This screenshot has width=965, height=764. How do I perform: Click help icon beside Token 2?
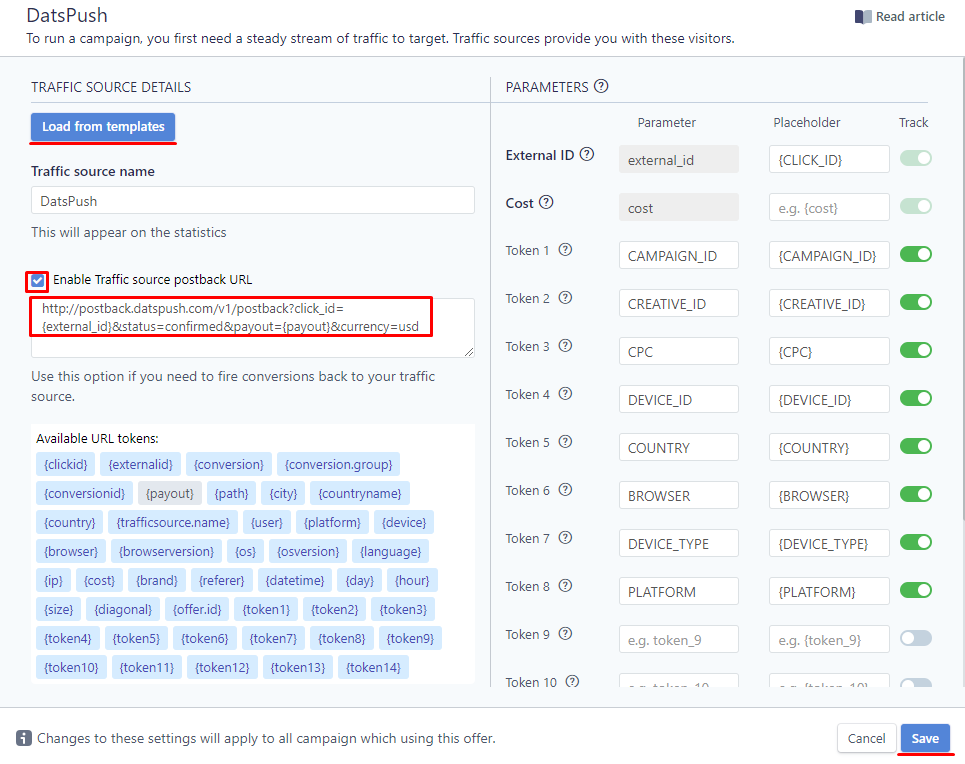[x=565, y=297]
